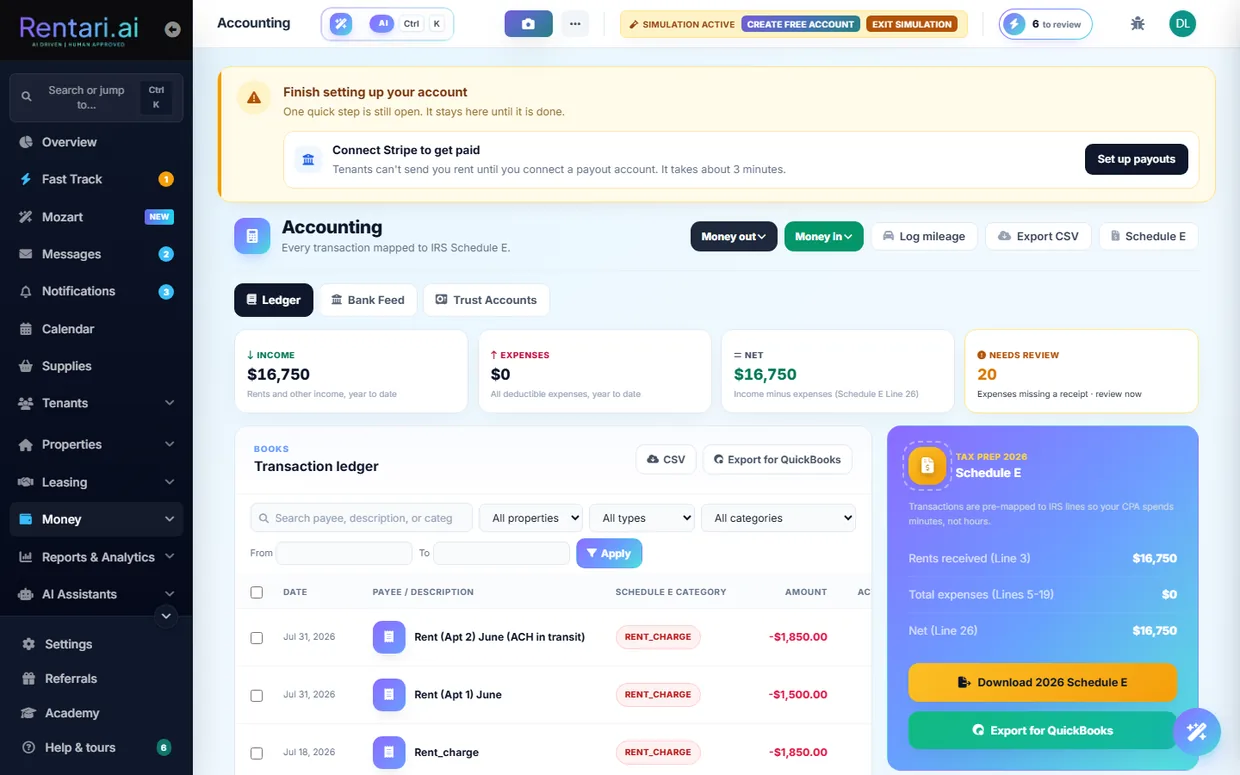Click green Export for QuickBooks button
Image resolution: width=1240 pixels, height=775 pixels.
point(1042,730)
